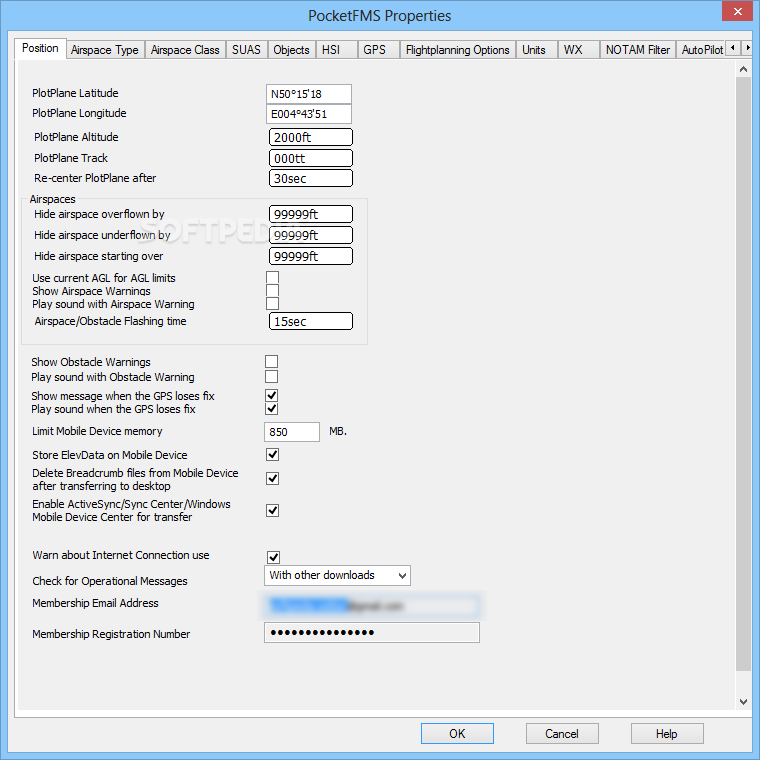Enable Show Obstacle Warnings checkbox
Viewport: 760px width, 760px height.
[x=271, y=362]
